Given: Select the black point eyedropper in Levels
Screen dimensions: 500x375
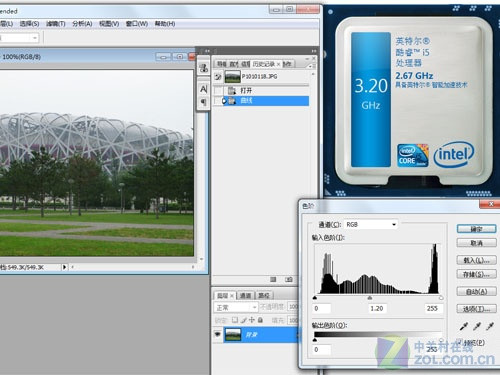Looking at the screenshot, I should click(x=464, y=326).
